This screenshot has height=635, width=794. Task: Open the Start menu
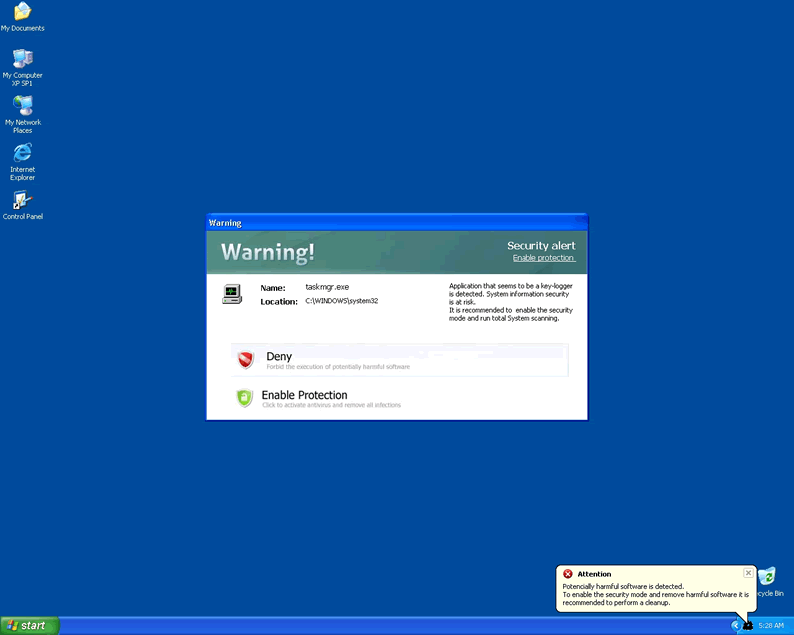tap(29, 625)
